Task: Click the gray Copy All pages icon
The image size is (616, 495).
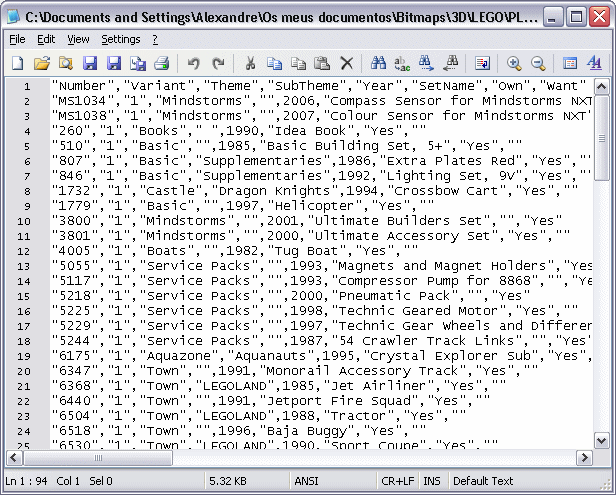Action: click(x=299, y=63)
